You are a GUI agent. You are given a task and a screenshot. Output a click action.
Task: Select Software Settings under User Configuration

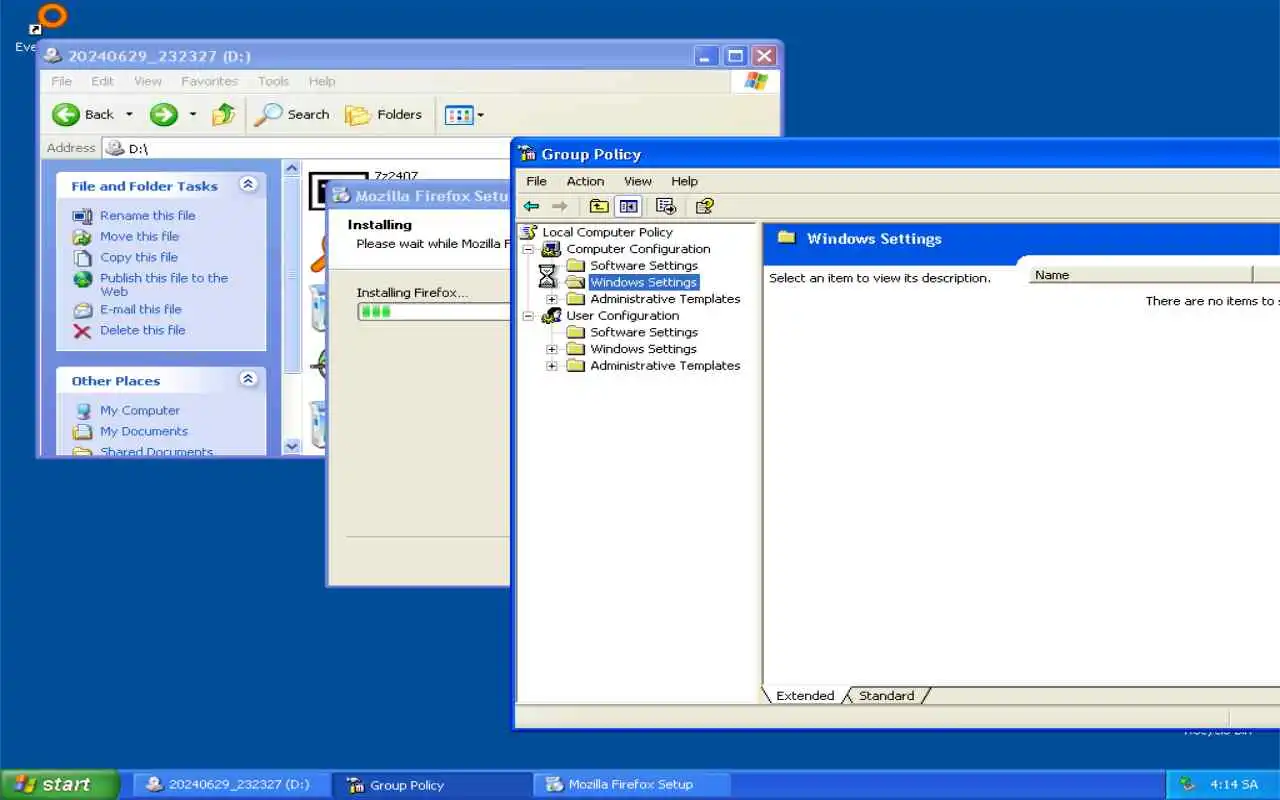pyautogui.click(x=644, y=332)
